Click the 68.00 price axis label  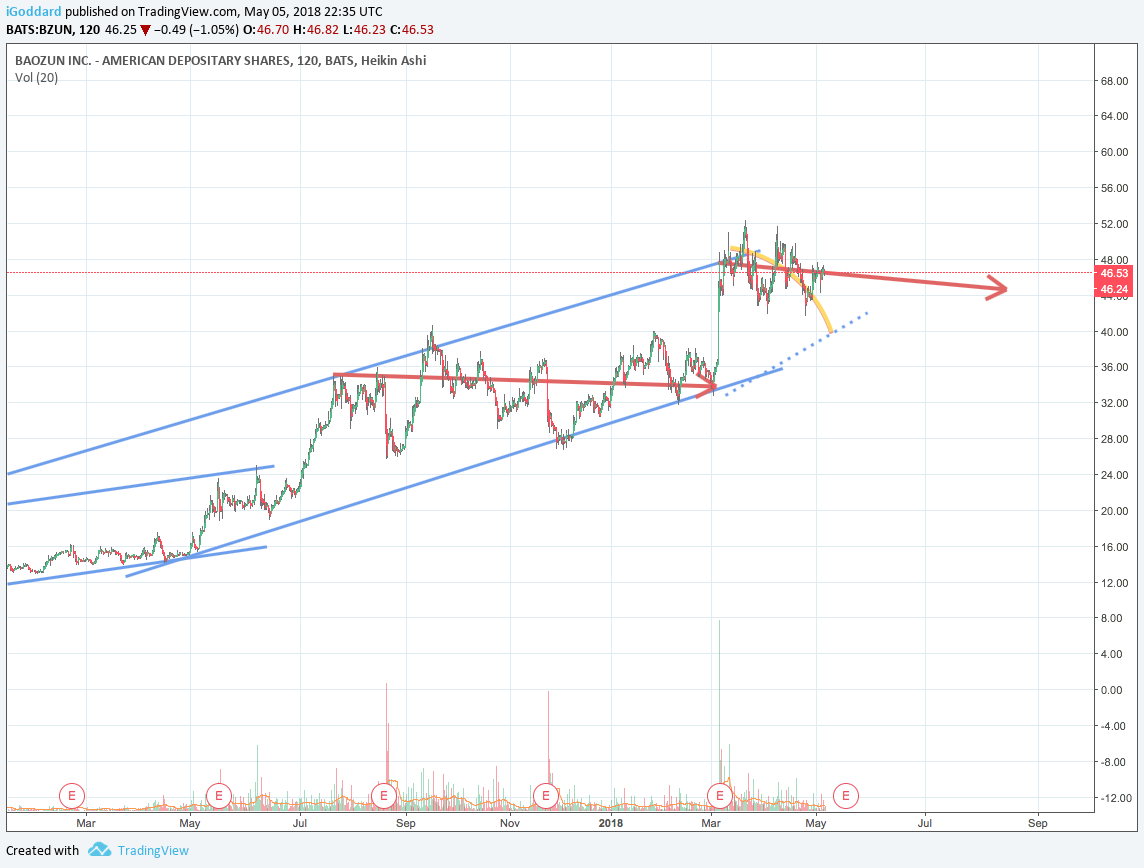click(x=1115, y=81)
